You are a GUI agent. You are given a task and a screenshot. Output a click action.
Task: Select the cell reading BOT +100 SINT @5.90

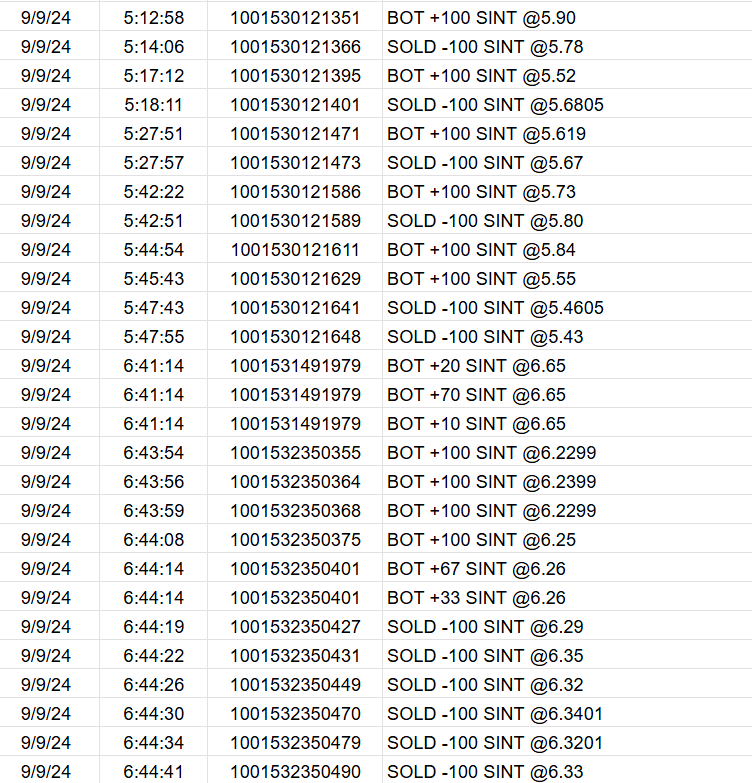(x=481, y=18)
